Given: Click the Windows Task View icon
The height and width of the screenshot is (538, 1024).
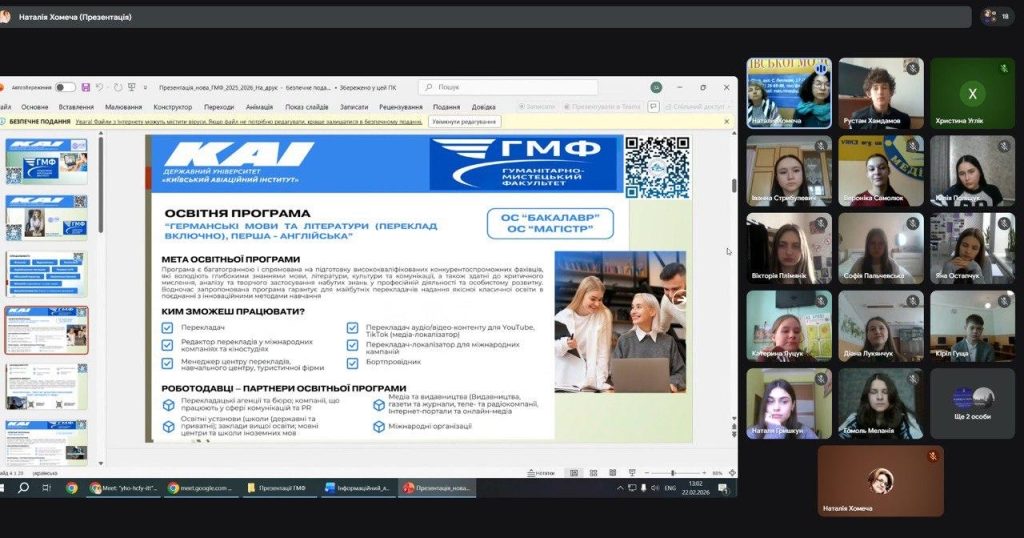Looking at the screenshot, I should (46, 488).
